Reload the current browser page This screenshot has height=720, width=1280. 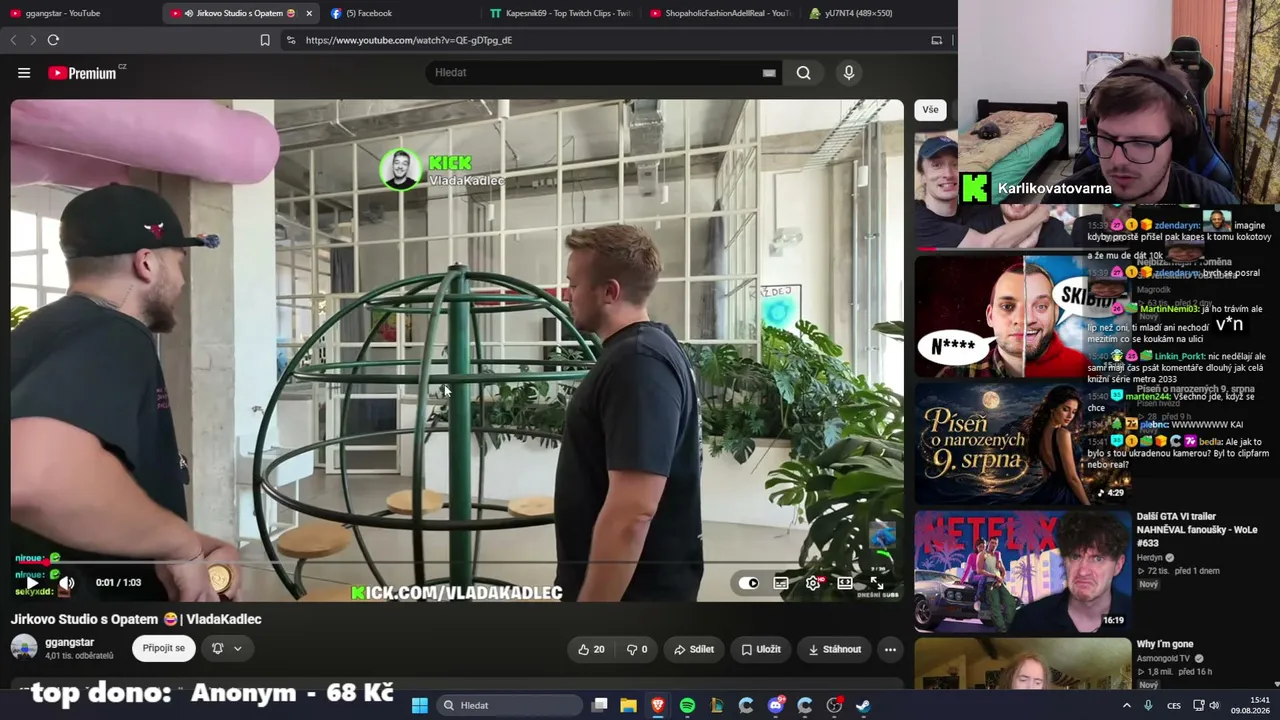(53, 40)
